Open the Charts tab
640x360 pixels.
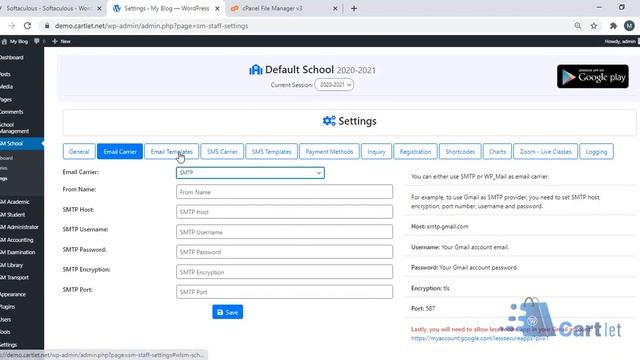497,151
